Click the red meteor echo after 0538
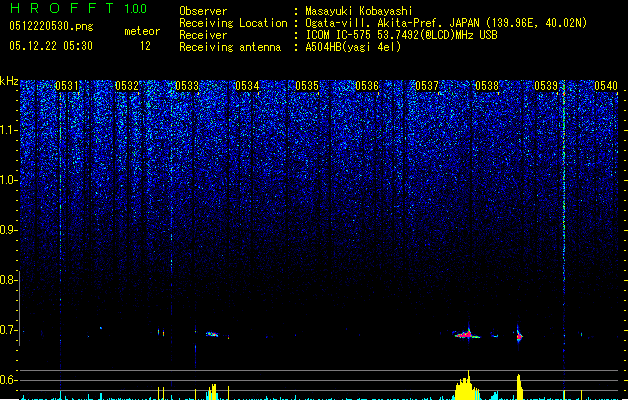629x400 pixels. 519,336
